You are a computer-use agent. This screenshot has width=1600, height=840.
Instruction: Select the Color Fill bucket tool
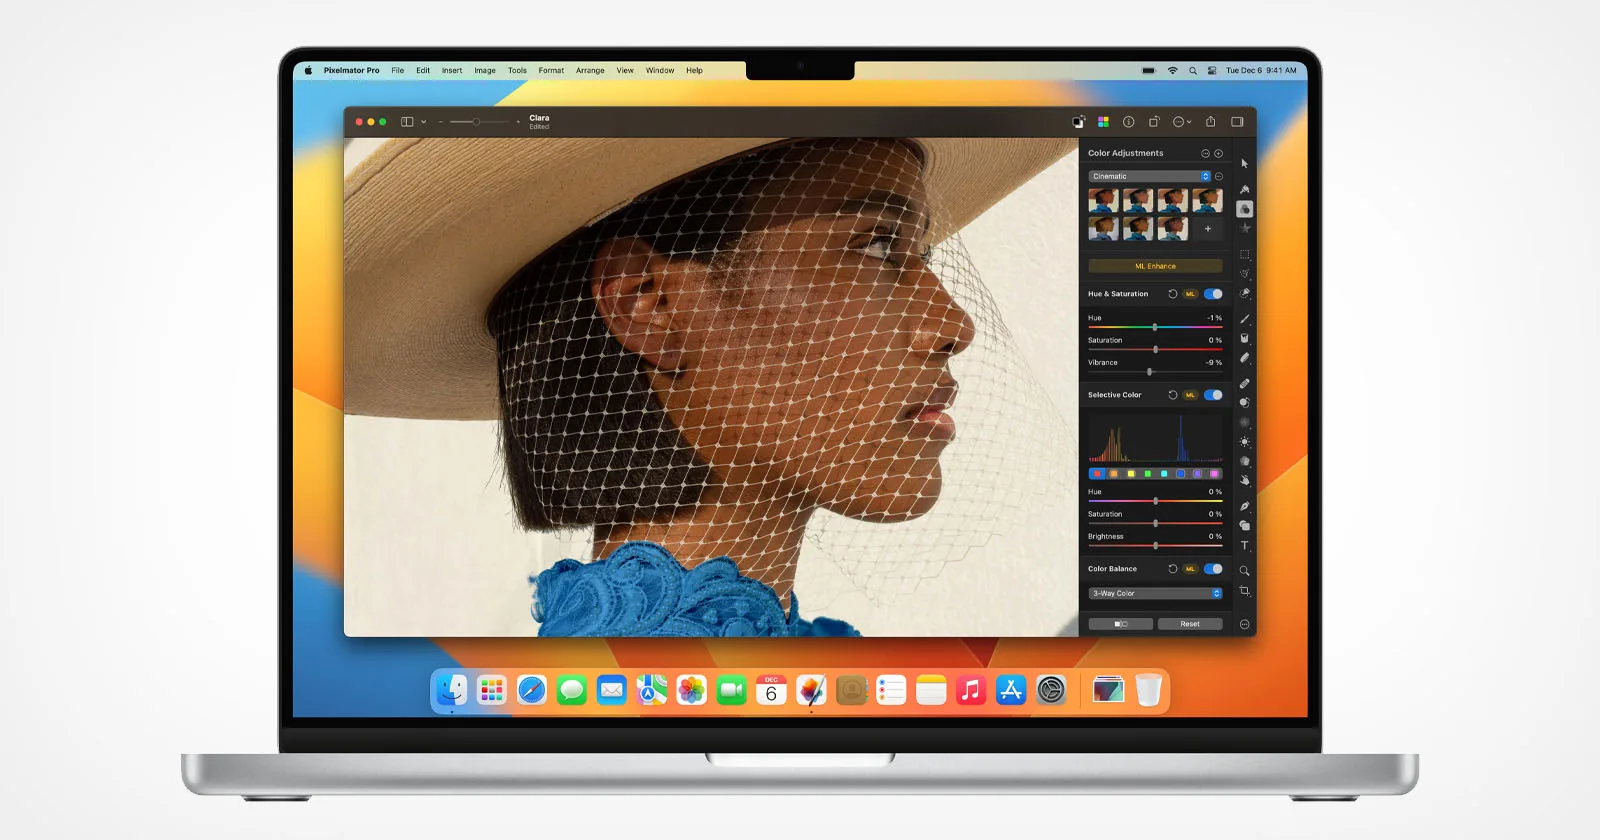point(1244,338)
